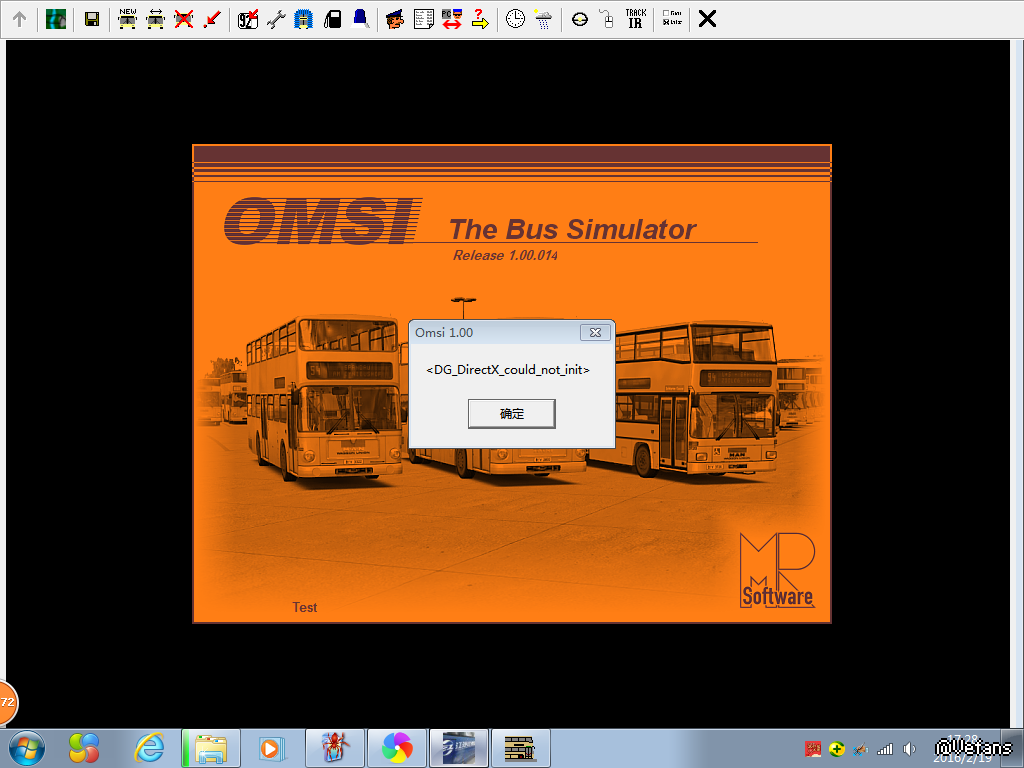The image size is (1024, 768).
Task: Click the blue bell-shaped toolbar icon
Action: pos(360,20)
